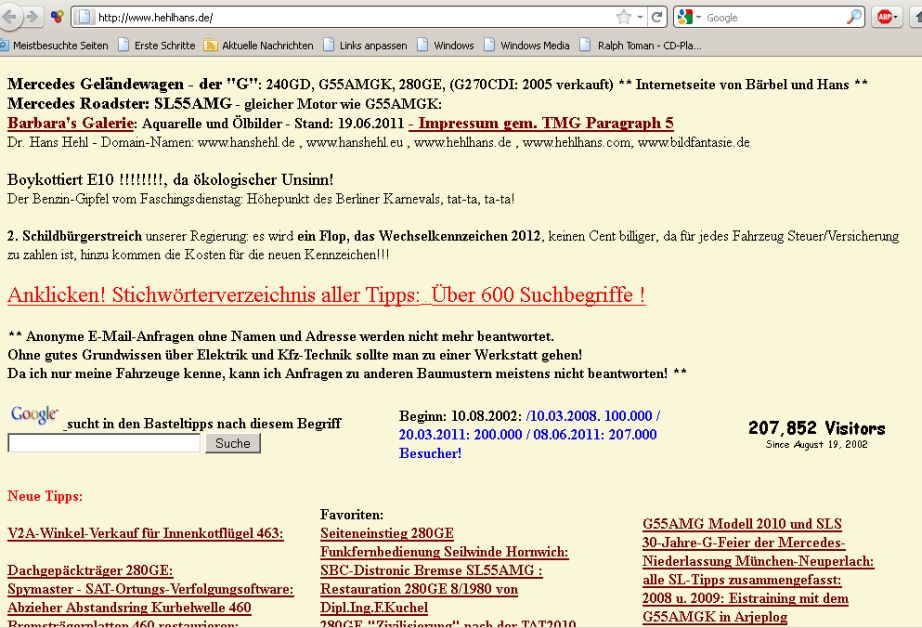Open the Stichwörterverzeichnis aller Tipps link

point(326,295)
